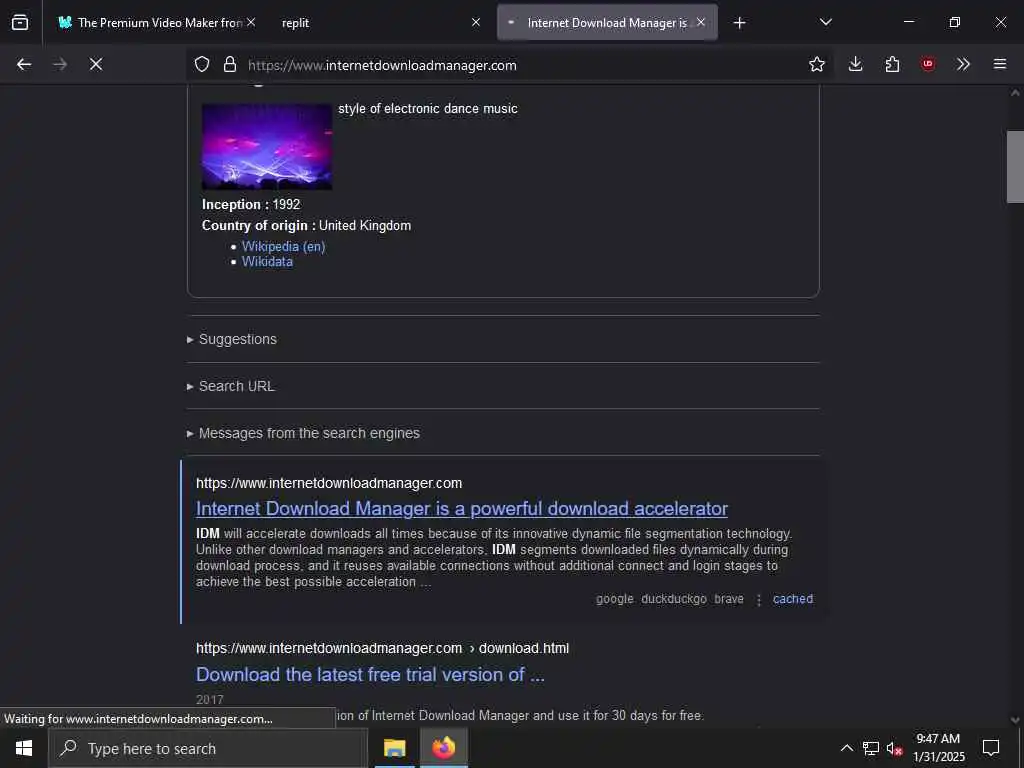Open a new tab with the plus button
The width and height of the screenshot is (1024, 768).
pyautogui.click(x=739, y=23)
